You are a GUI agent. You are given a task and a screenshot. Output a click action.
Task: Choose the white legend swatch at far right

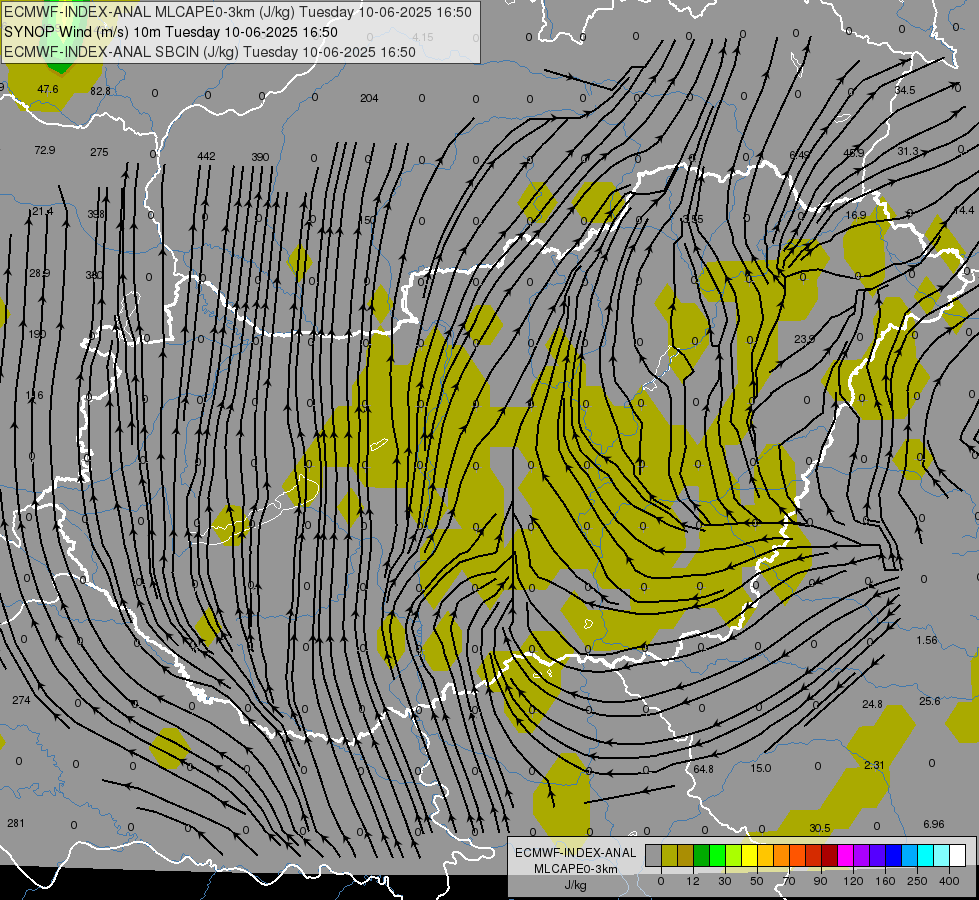(958, 855)
